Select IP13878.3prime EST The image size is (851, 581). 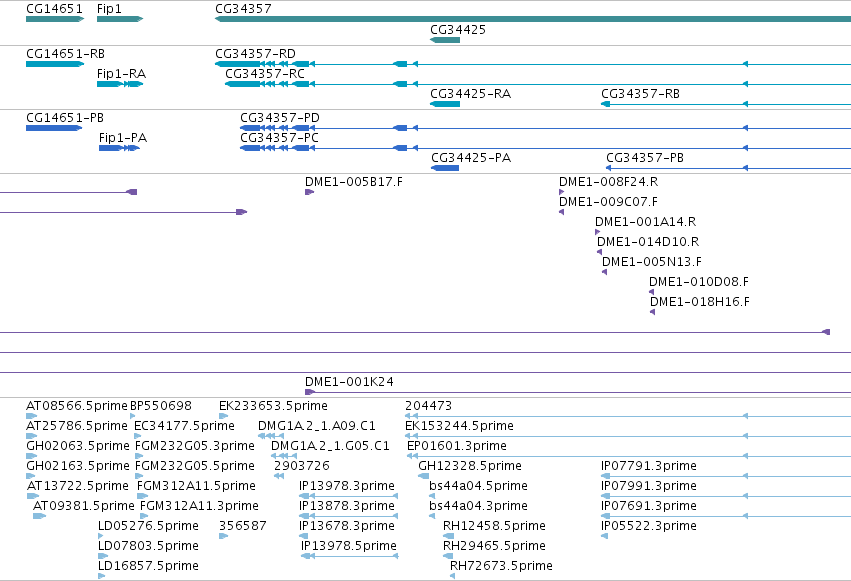click(348, 516)
